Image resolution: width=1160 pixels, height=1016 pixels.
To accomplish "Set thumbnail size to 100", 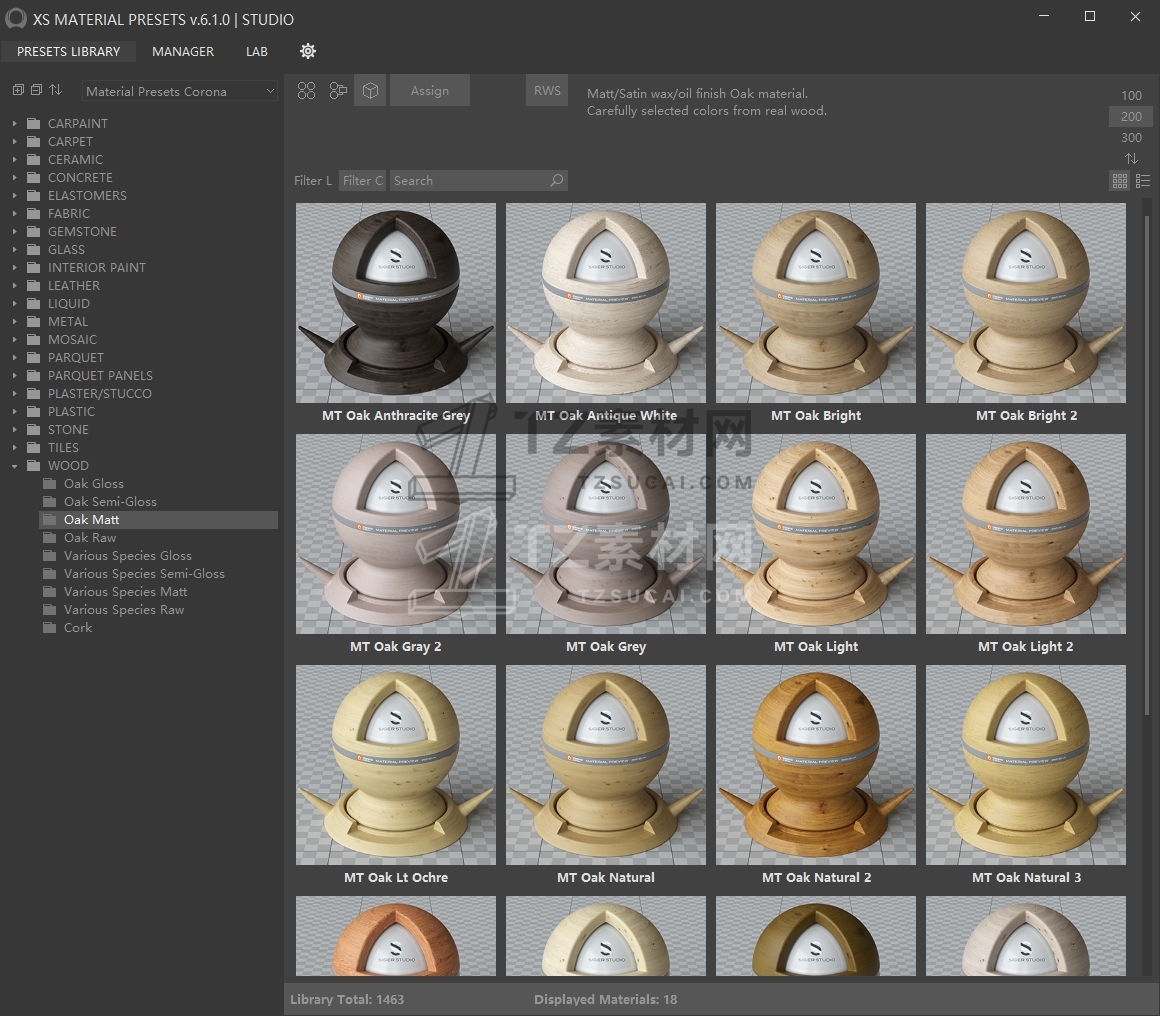I will (1131, 95).
